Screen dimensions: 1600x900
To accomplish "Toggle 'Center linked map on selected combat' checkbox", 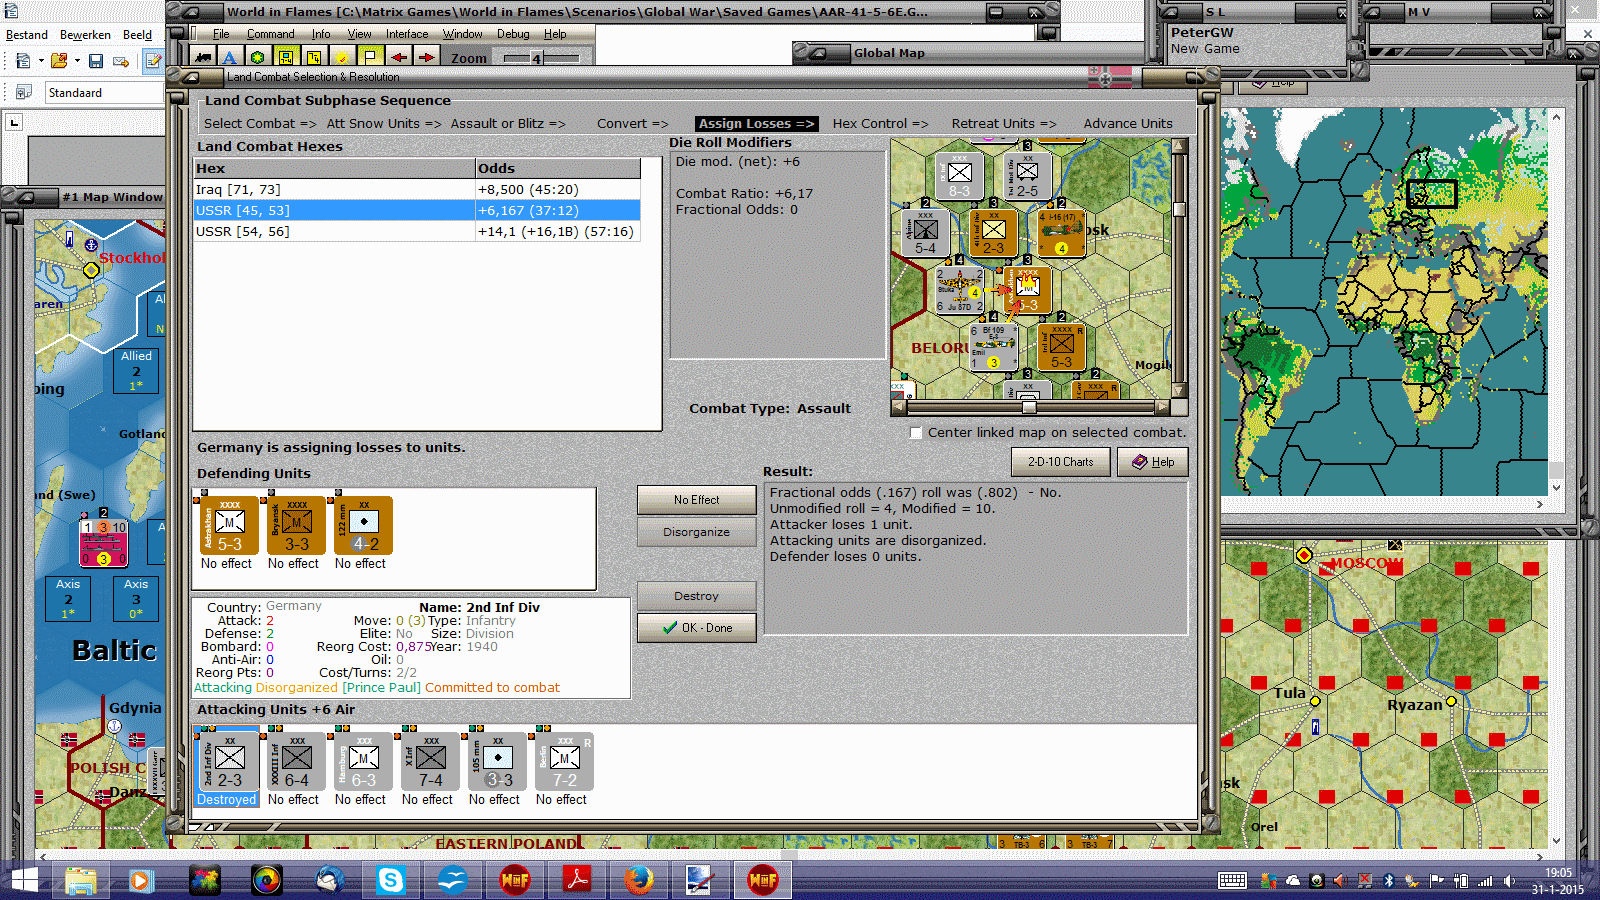I will pos(916,433).
